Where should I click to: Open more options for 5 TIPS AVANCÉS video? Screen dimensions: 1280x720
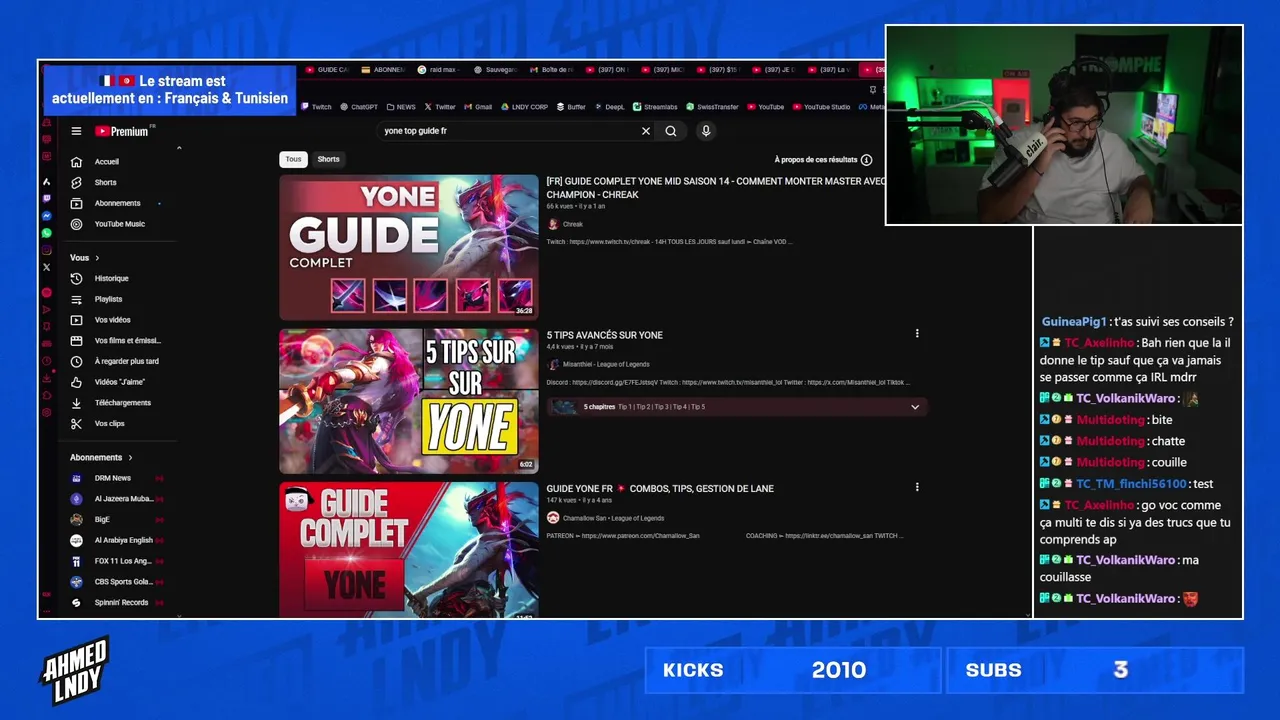pyautogui.click(x=917, y=334)
